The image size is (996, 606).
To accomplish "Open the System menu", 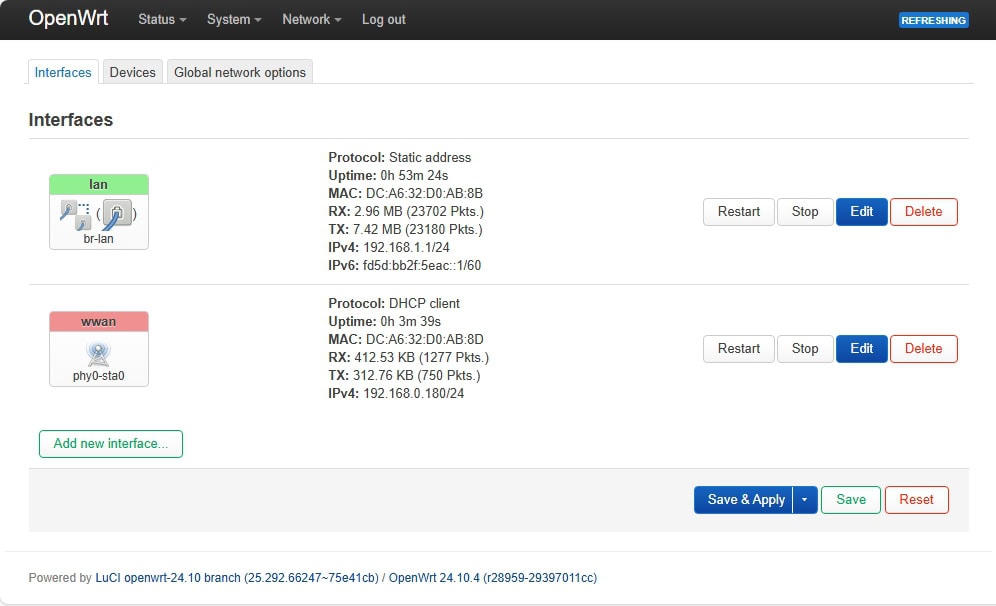I will point(232,19).
